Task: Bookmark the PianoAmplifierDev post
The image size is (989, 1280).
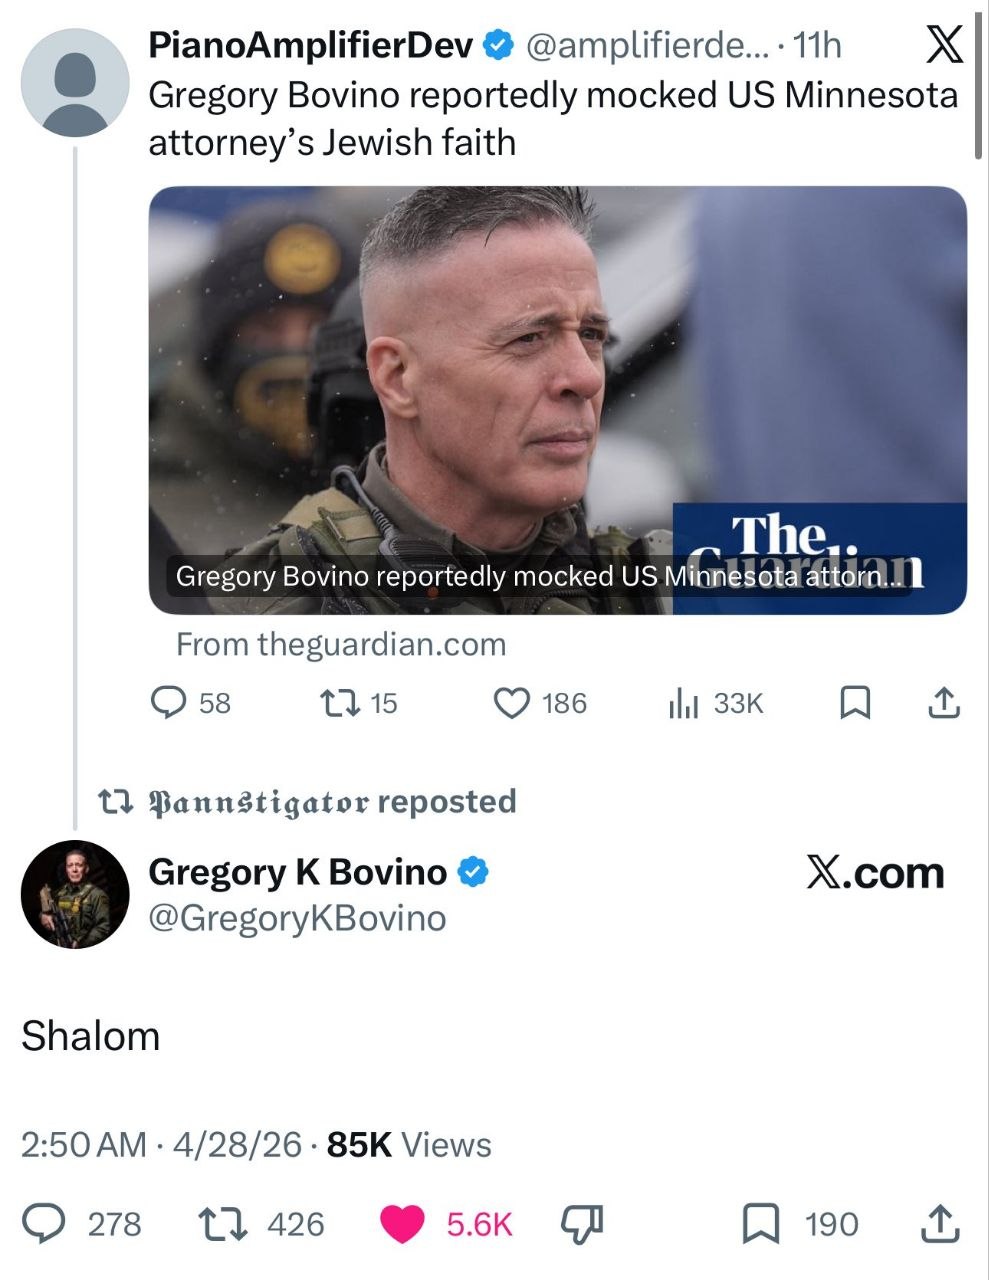Action: (854, 704)
